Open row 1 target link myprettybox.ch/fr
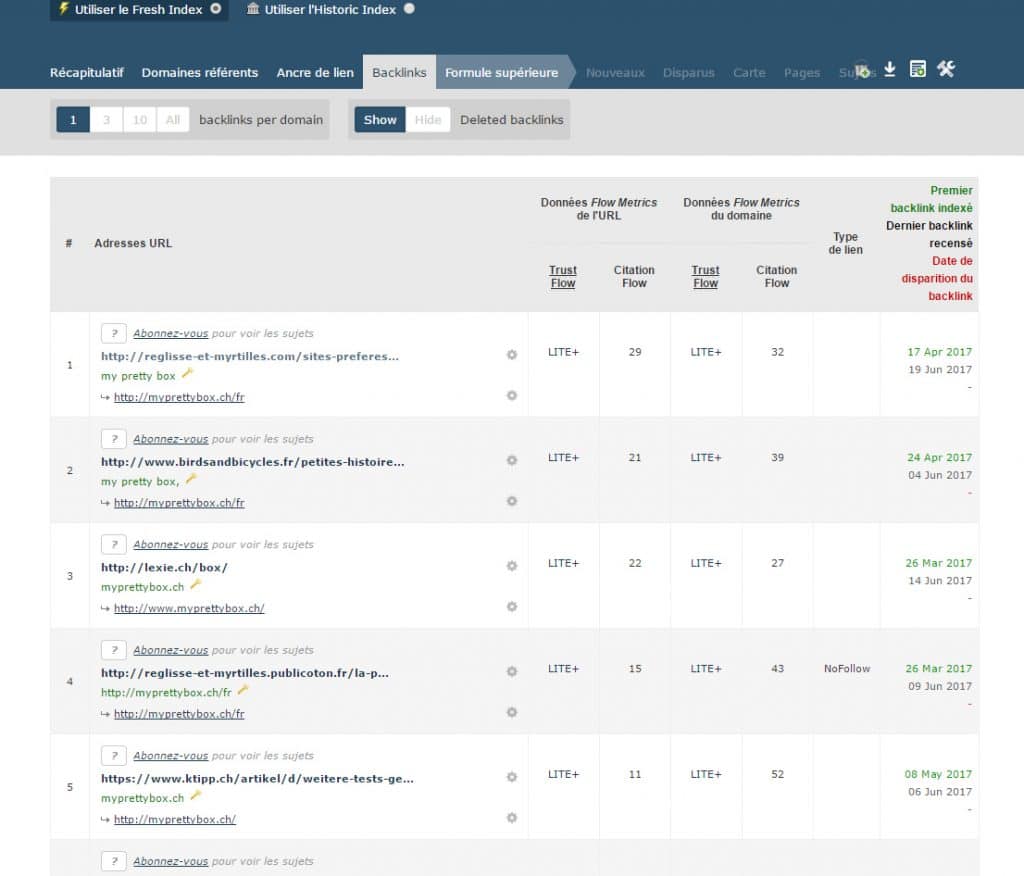The height and width of the screenshot is (876, 1024). 179,397
